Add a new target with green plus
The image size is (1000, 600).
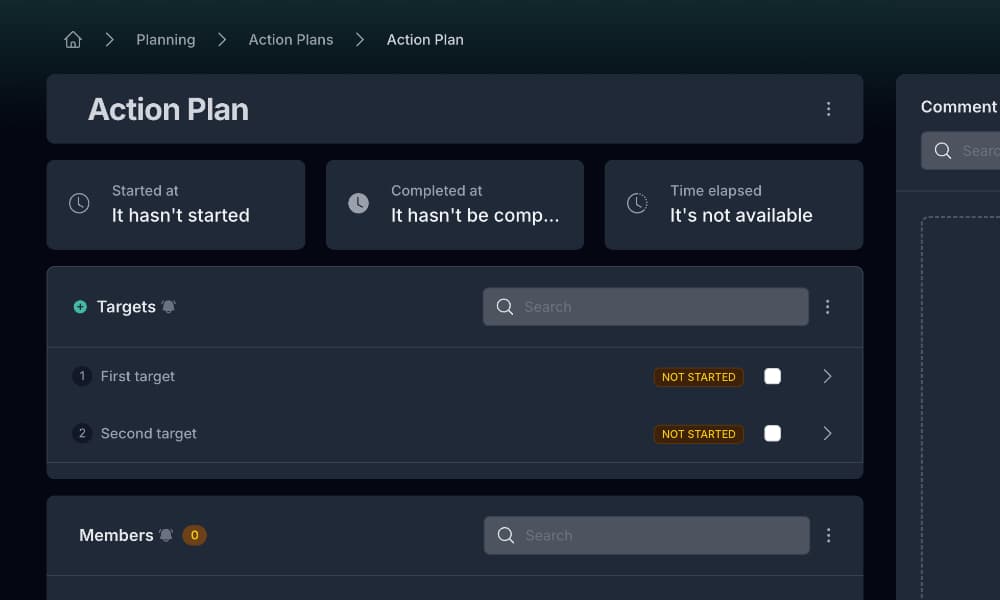80,307
